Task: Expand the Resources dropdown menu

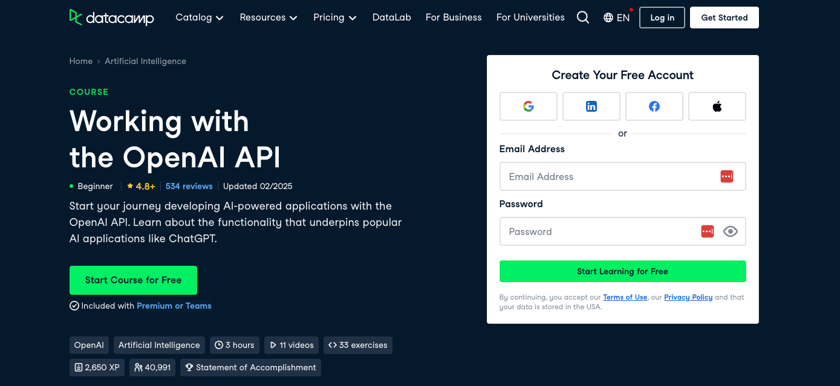Action: pos(268,18)
